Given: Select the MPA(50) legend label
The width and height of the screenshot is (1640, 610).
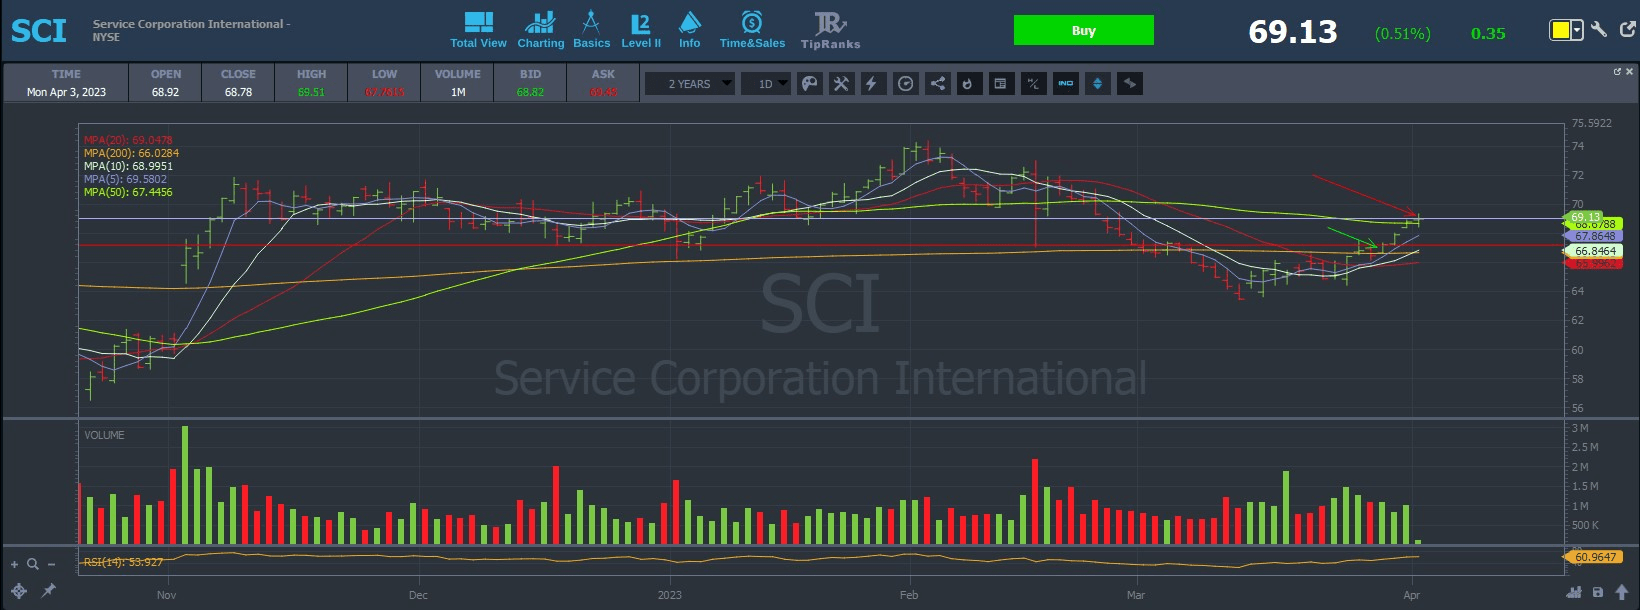Looking at the screenshot, I should 128,192.
